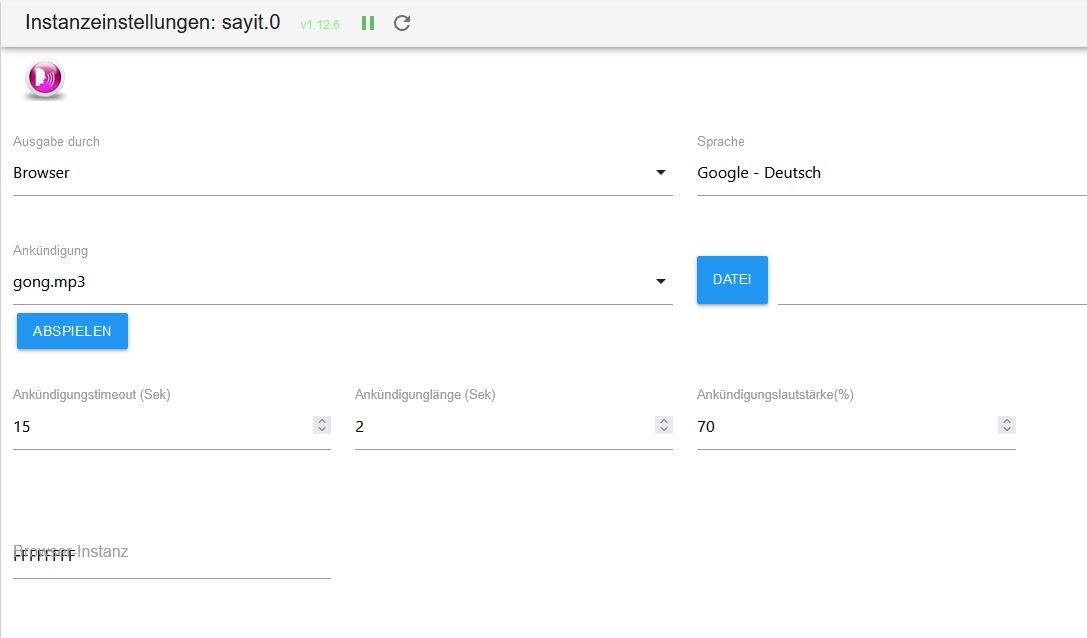Pause the sayit.0 instance

coord(368,23)
